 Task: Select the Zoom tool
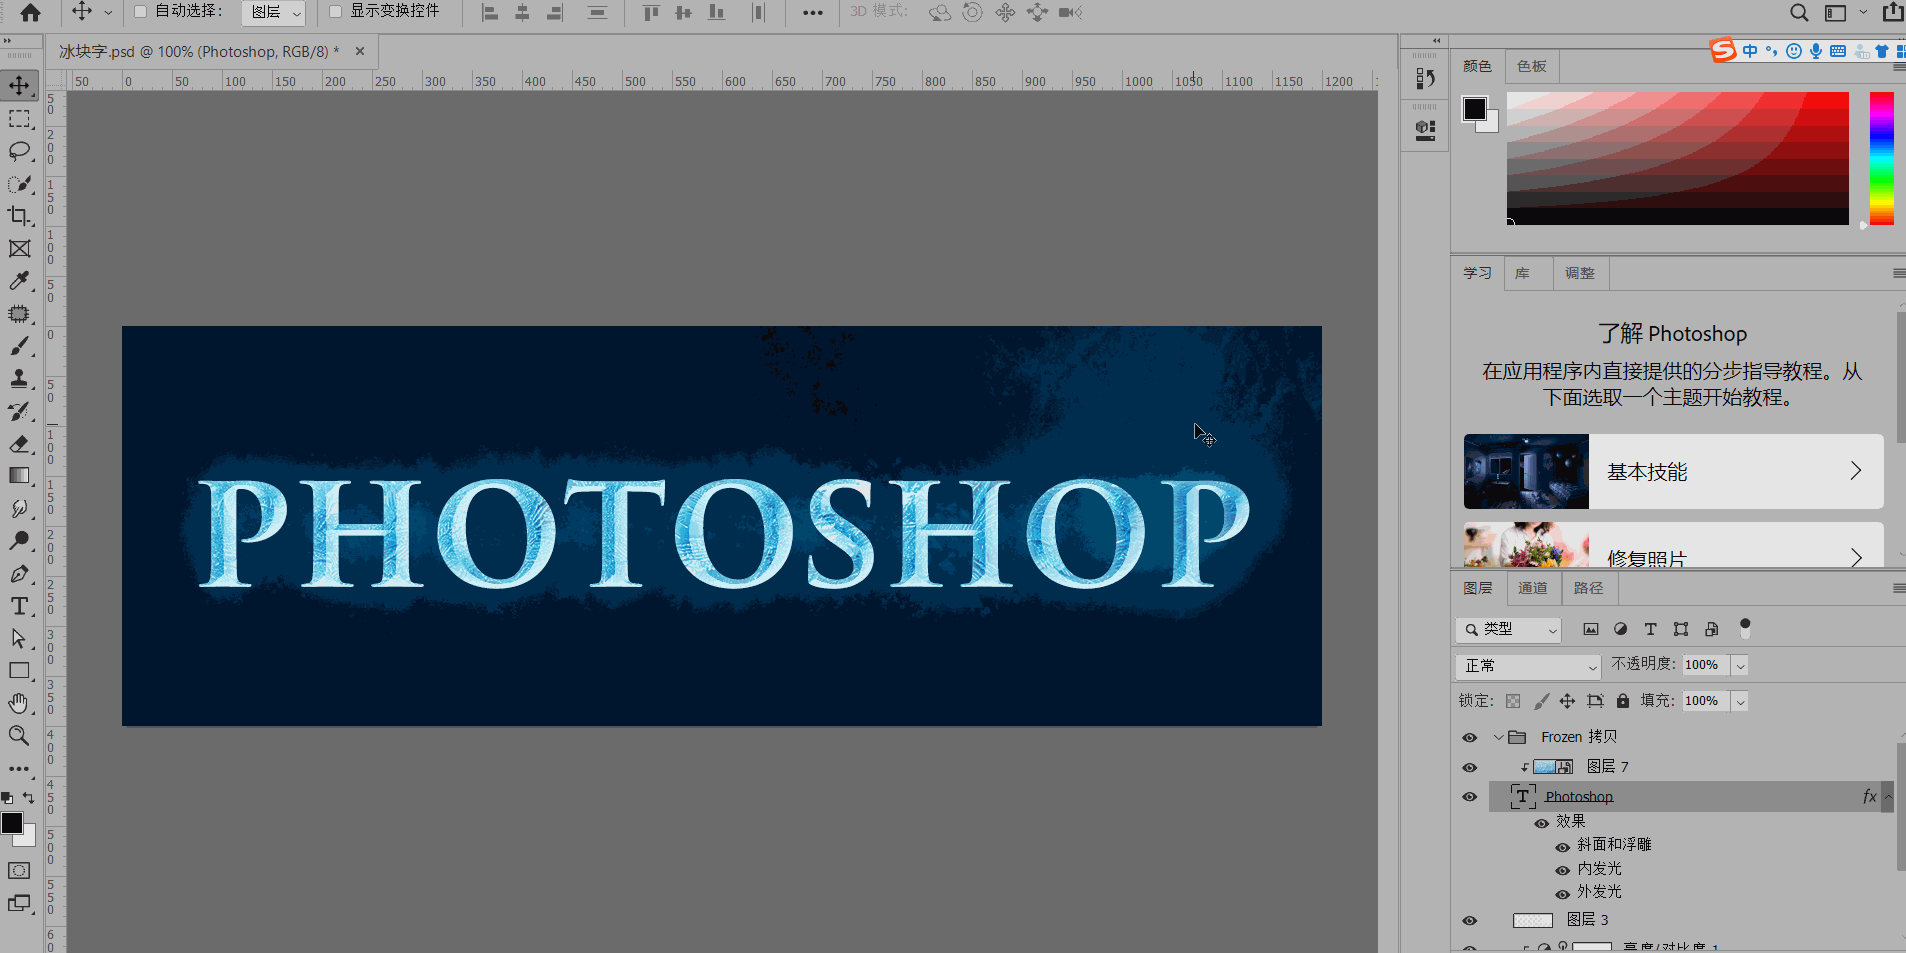pos(19,736)
